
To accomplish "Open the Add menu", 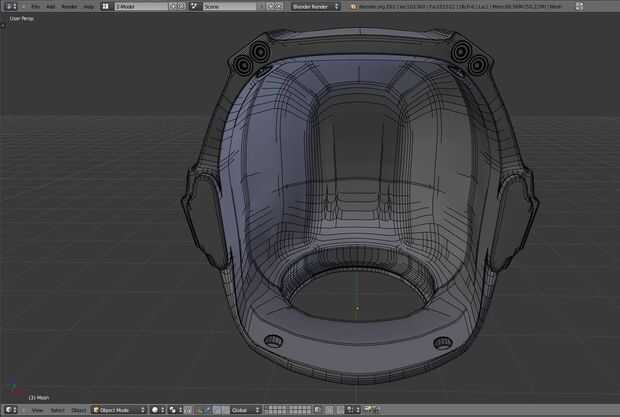I will click(x=51, y=7).
